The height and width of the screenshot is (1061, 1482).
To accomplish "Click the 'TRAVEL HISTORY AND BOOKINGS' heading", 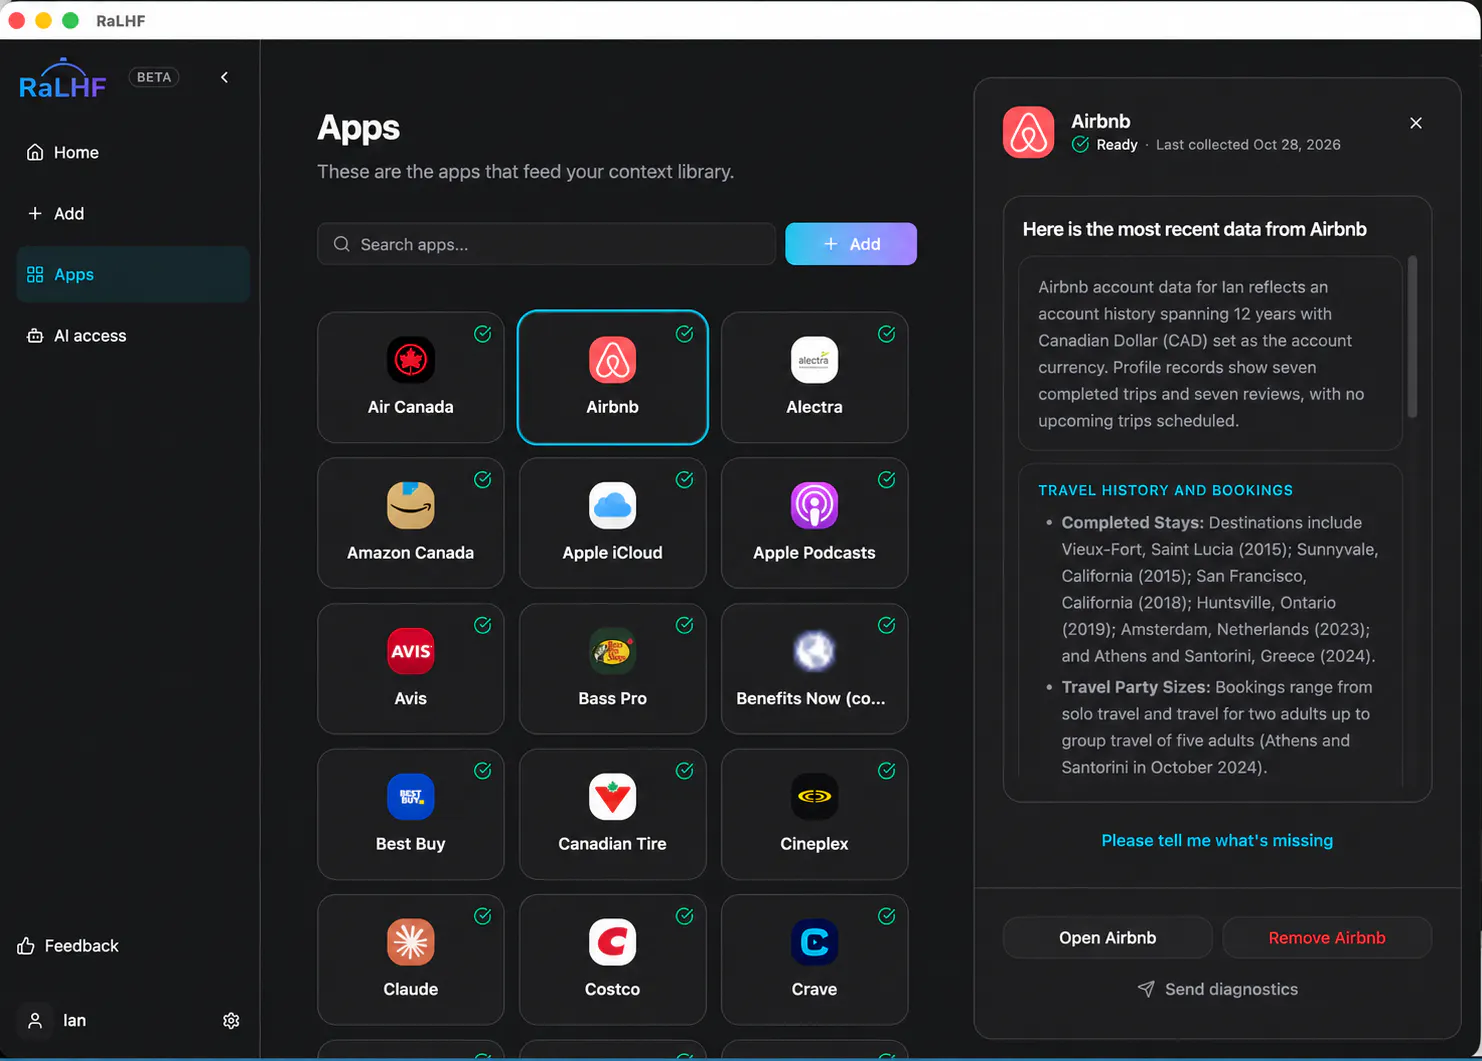I will [1165, 490].
